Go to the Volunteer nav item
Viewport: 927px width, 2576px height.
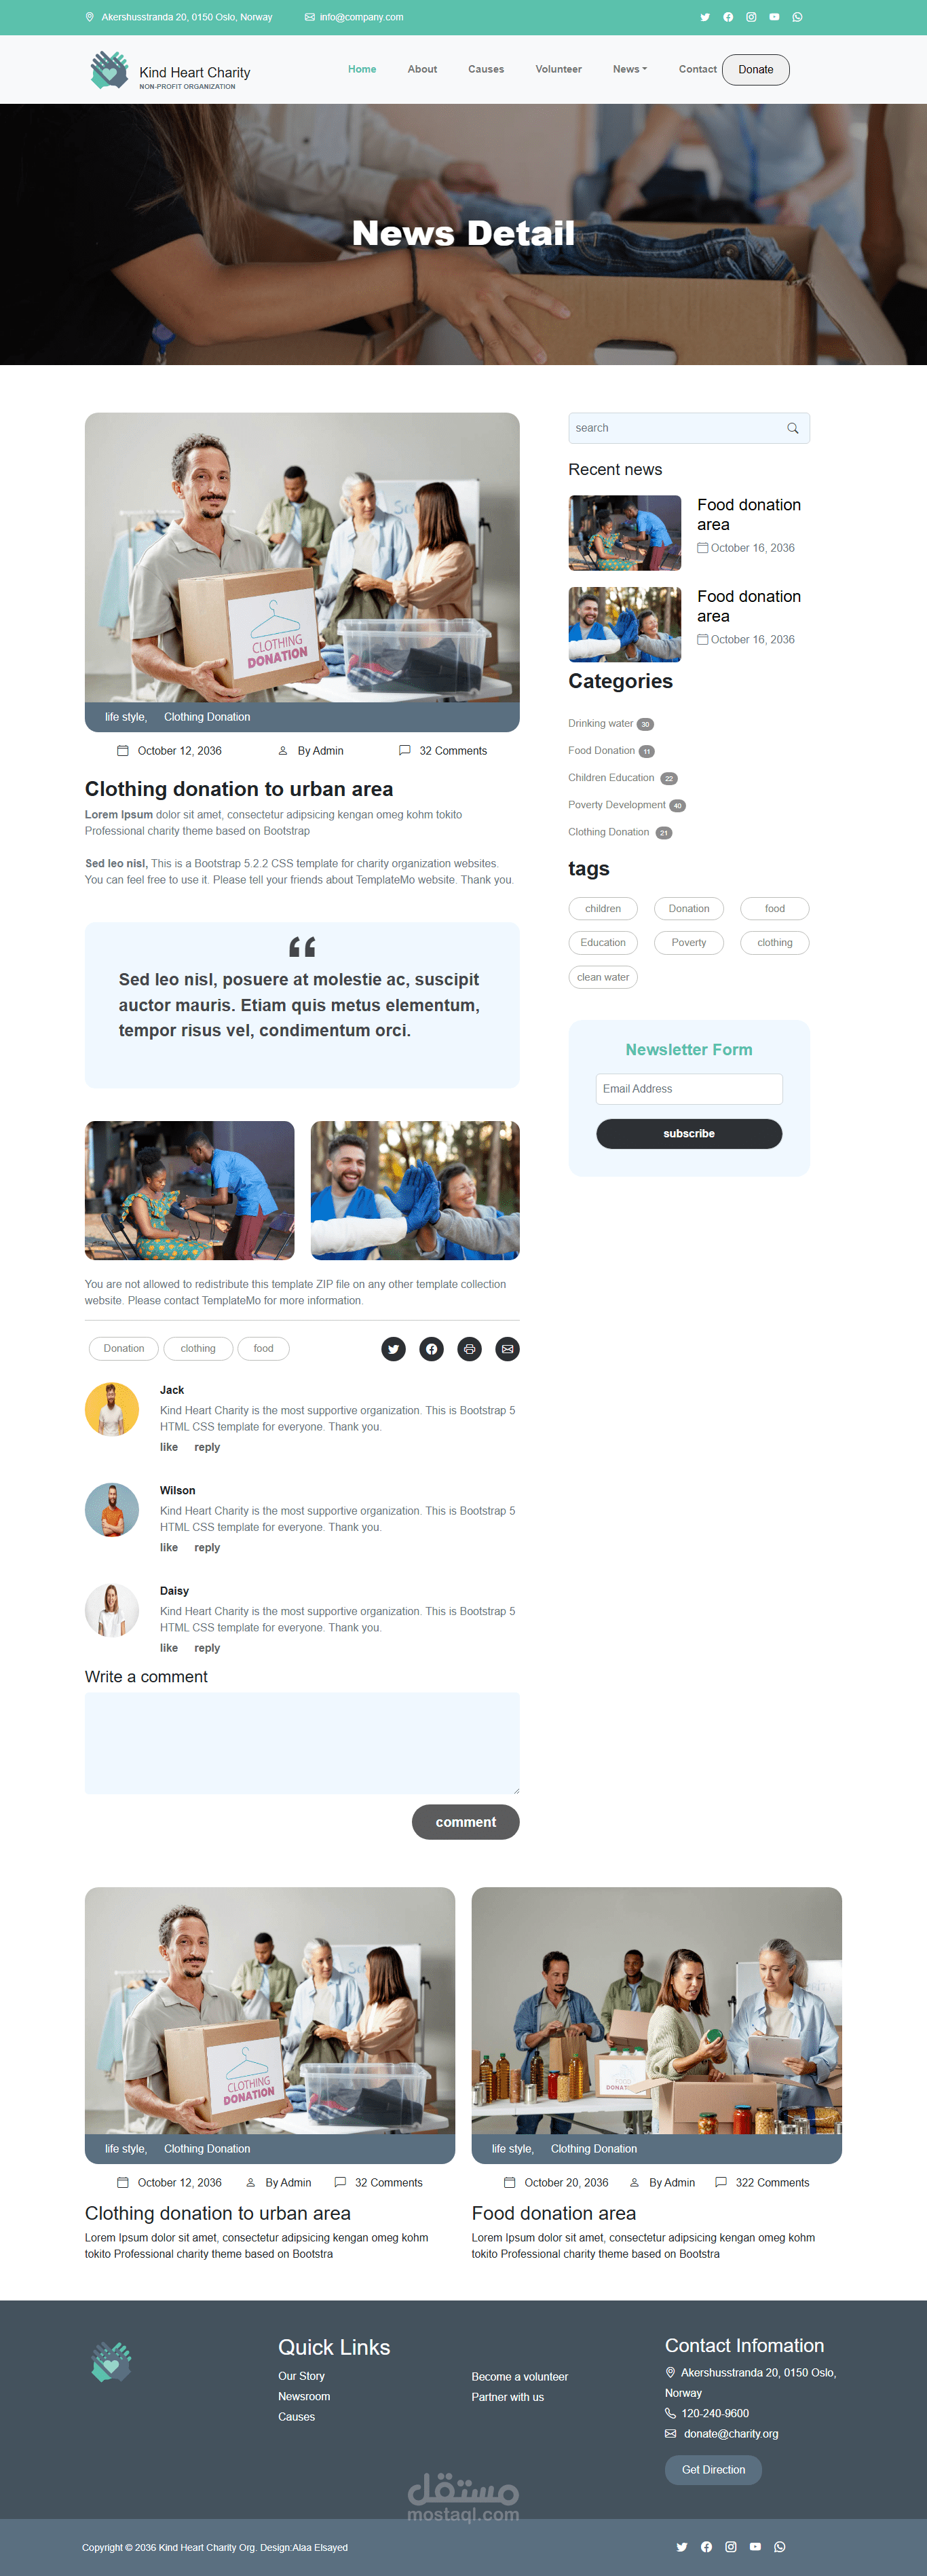[x=558, y=69]
